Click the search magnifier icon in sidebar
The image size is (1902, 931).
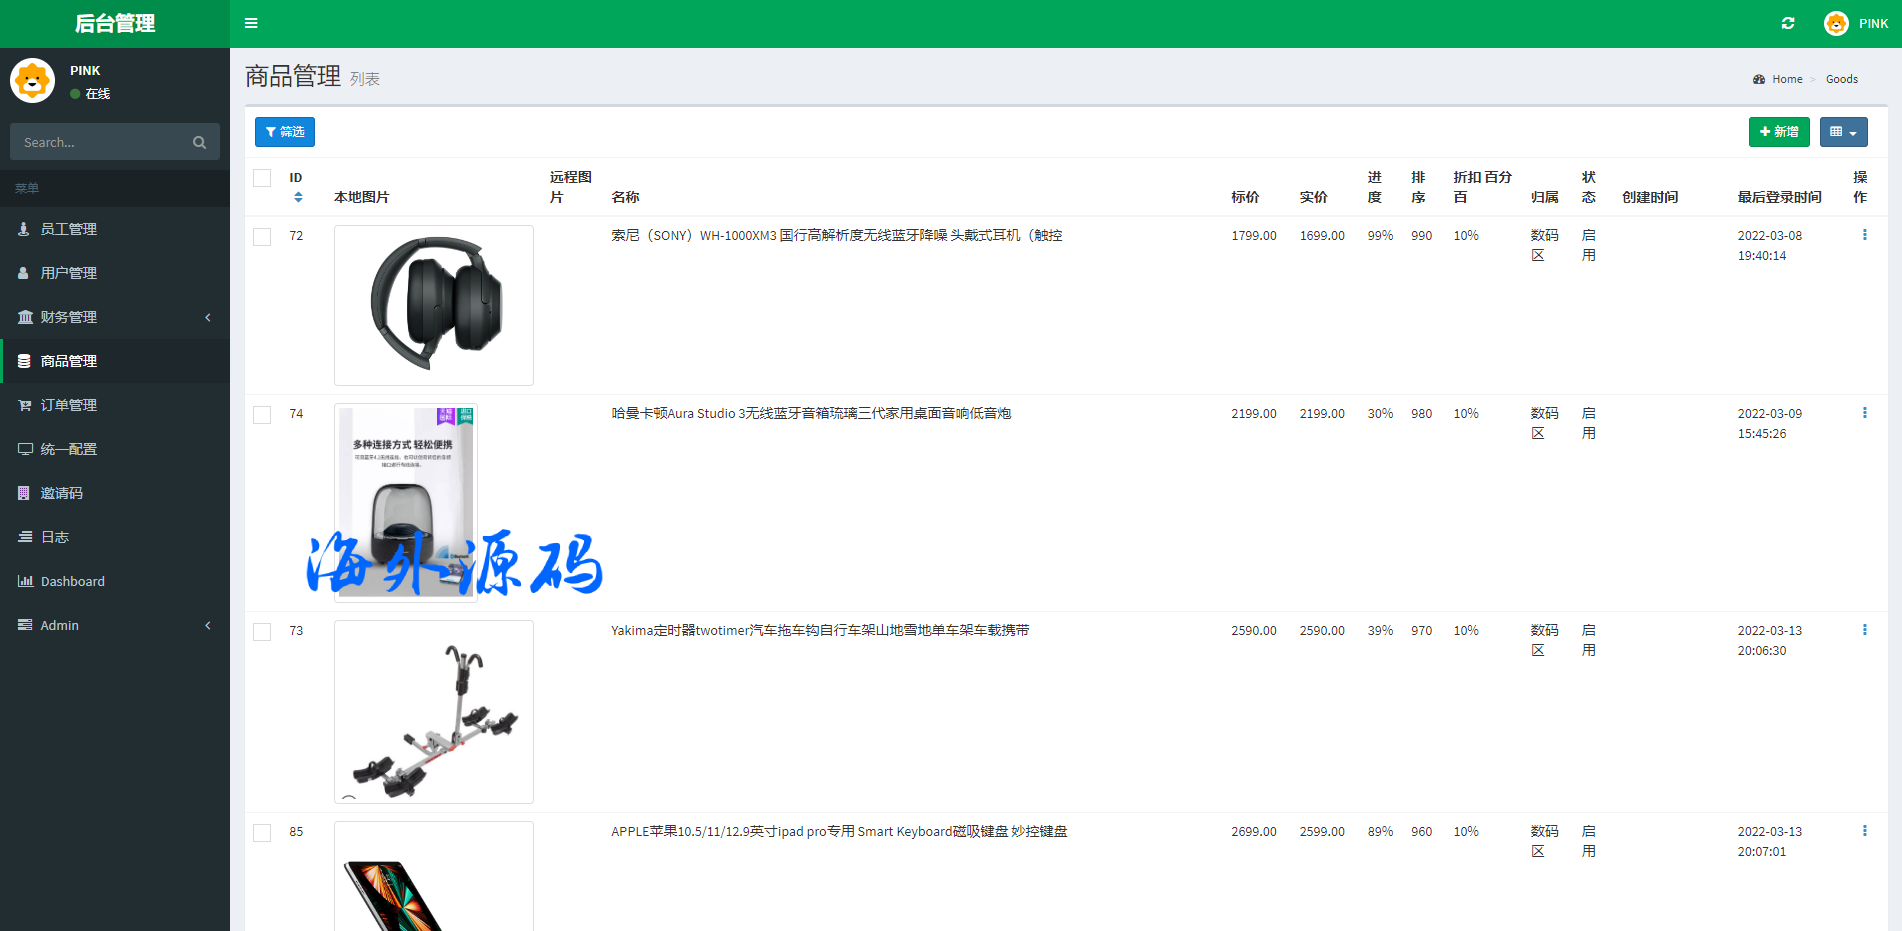(x=199, y=143)
